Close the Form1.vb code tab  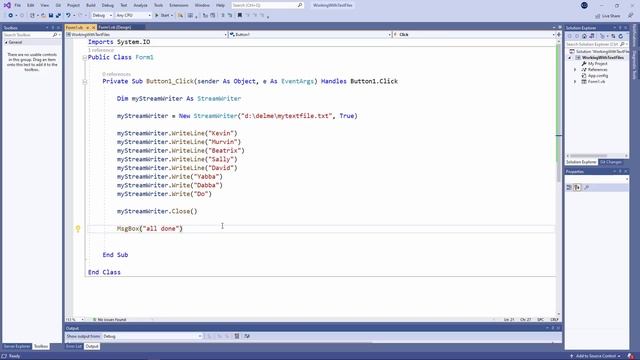tap(93, 27)
